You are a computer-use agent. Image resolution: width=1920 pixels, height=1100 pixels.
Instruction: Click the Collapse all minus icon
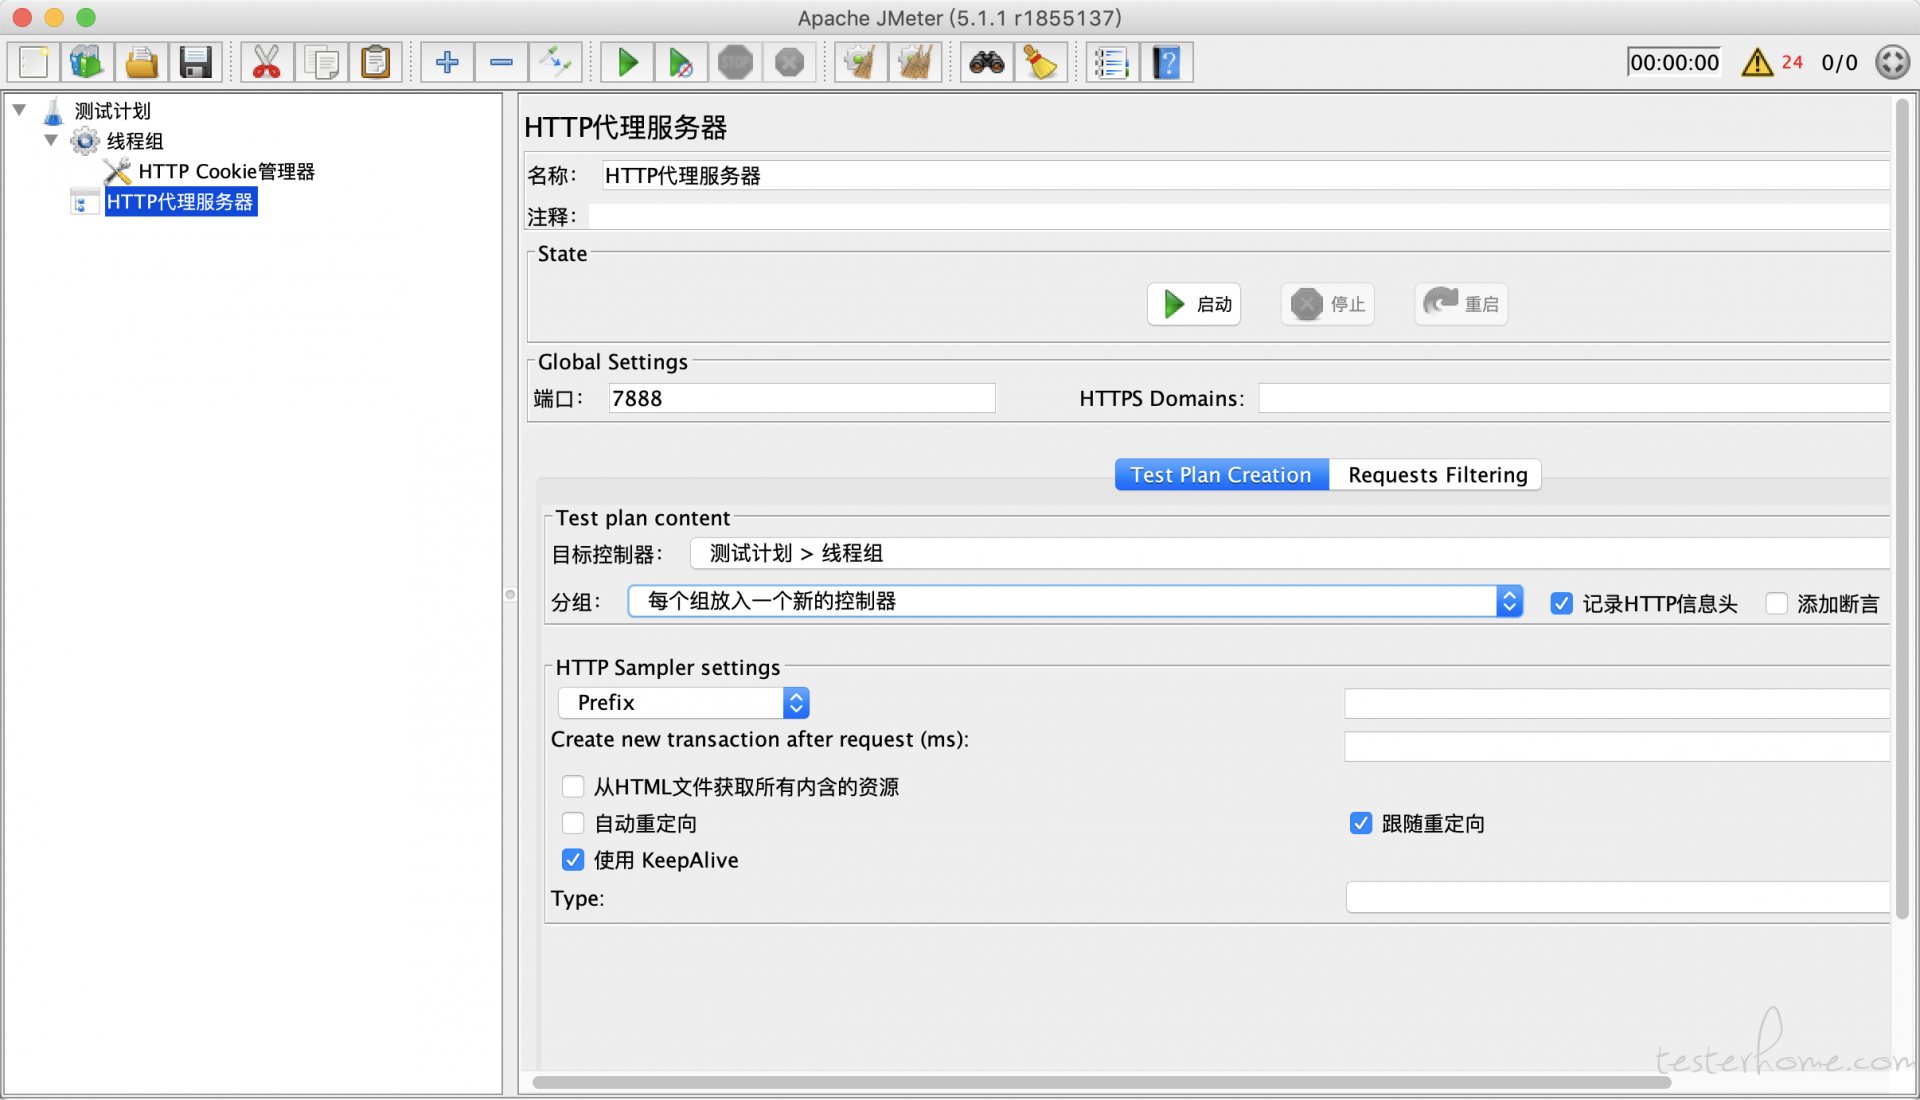pyautogui.click(x=501, y=63)
